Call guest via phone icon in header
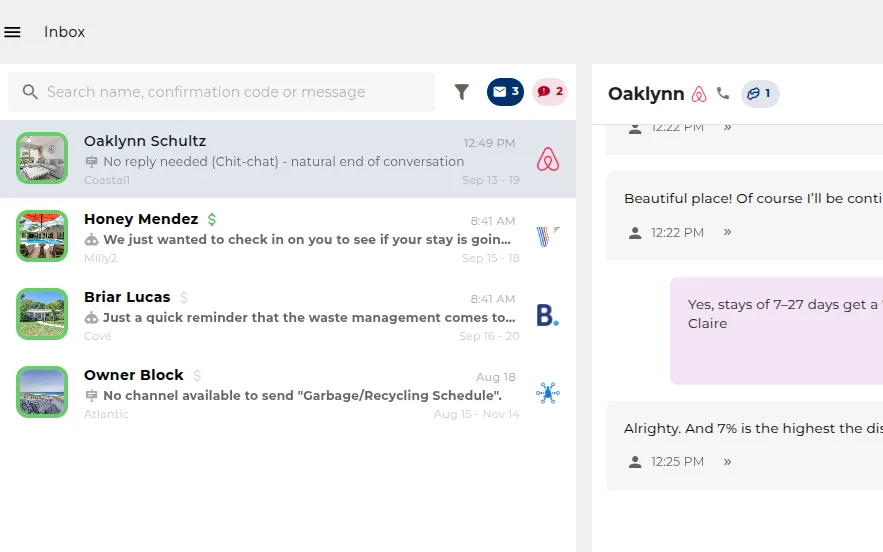Image resolution: width=883 pixels, height=552 pixels. [x=723, y=93]
